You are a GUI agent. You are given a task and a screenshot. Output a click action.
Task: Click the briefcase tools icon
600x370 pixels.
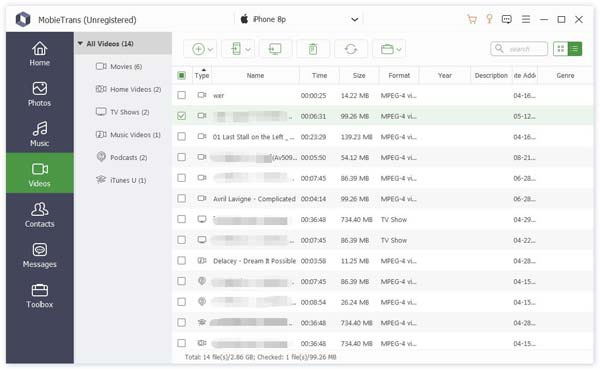387,49
